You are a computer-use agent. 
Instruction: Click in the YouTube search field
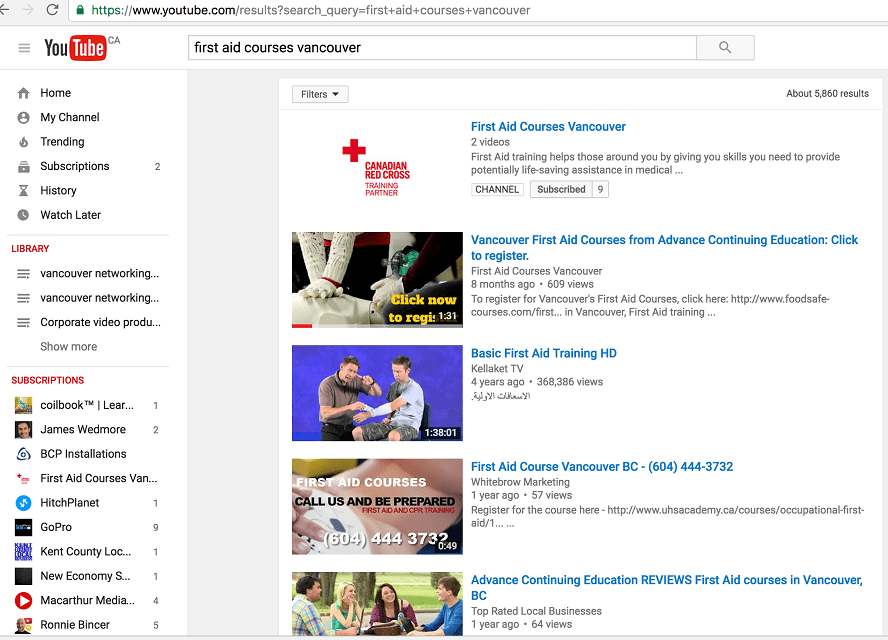pos(442,48)
